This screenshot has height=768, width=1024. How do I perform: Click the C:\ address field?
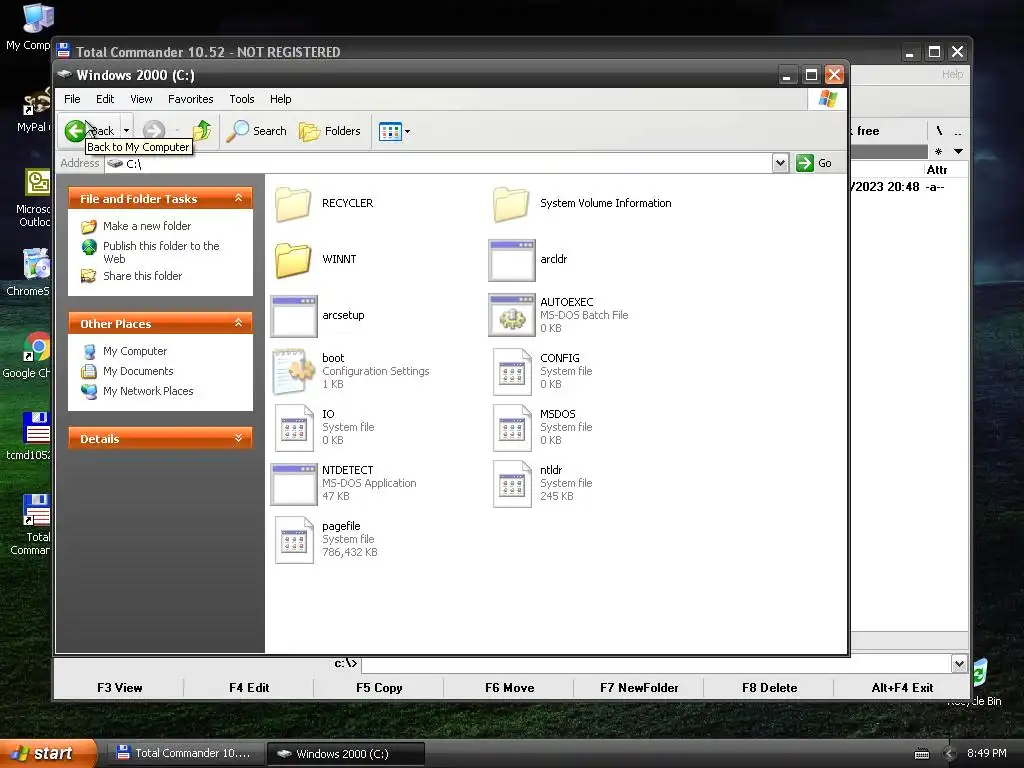[x=439, y=163]
